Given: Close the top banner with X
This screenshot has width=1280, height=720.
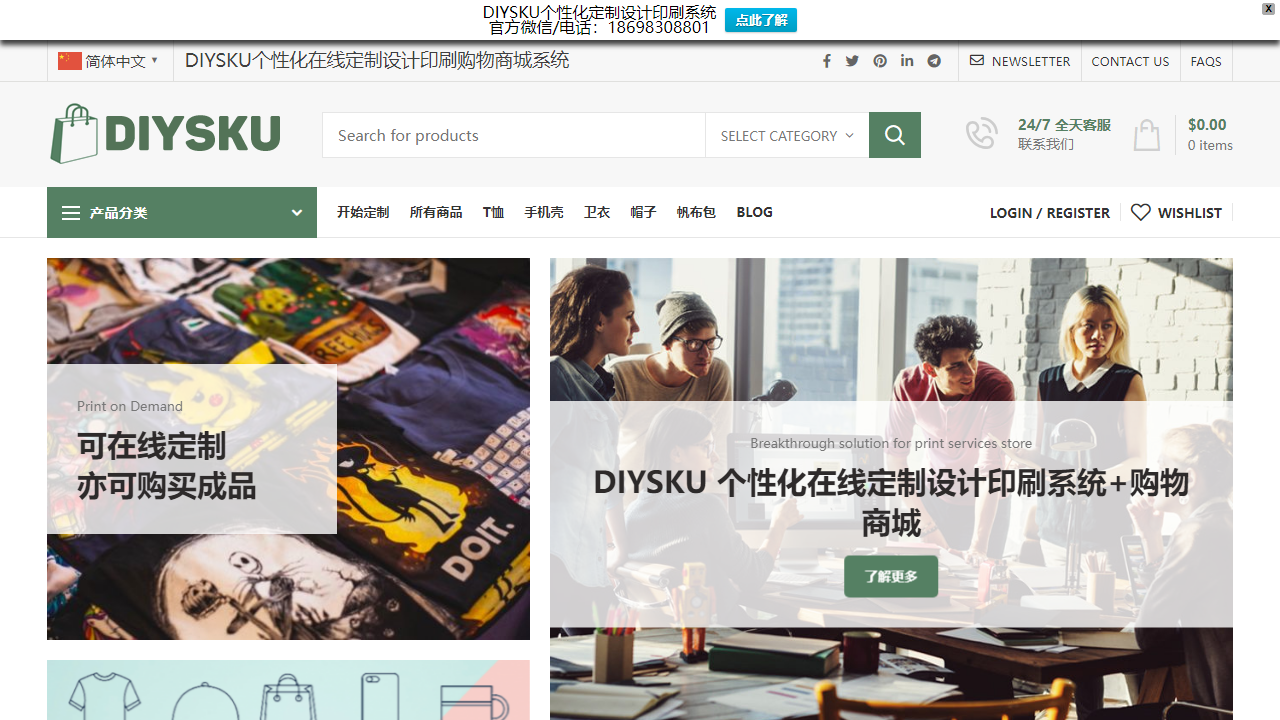Looking at the screenshot, I should point(1268,8).
